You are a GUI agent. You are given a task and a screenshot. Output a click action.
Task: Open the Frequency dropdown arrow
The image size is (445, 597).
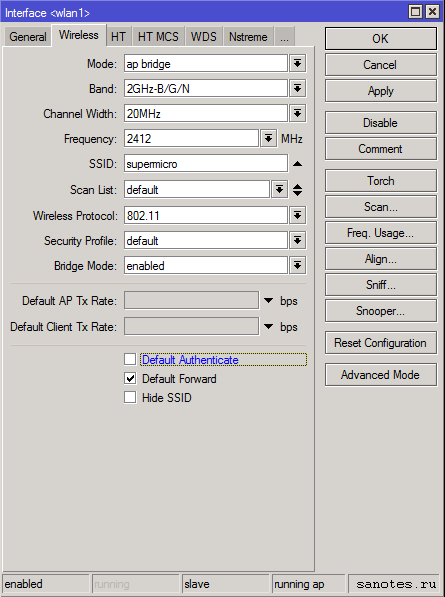(x=268, y=139)
